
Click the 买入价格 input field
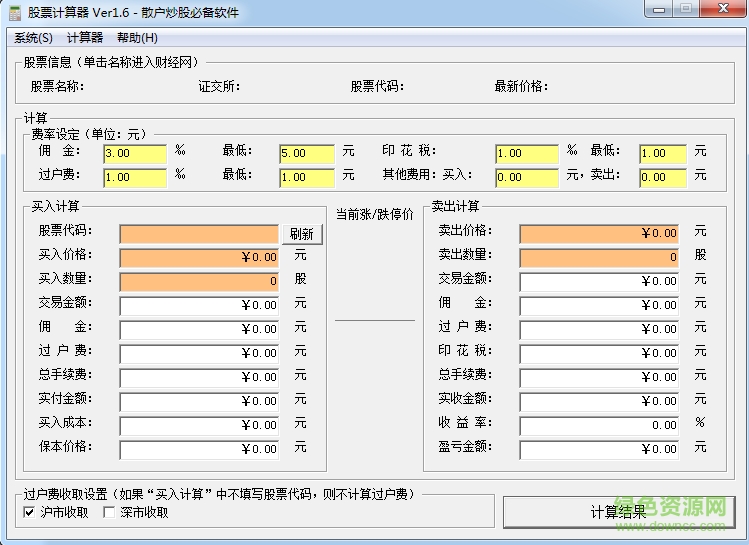[x=199, y=258]
